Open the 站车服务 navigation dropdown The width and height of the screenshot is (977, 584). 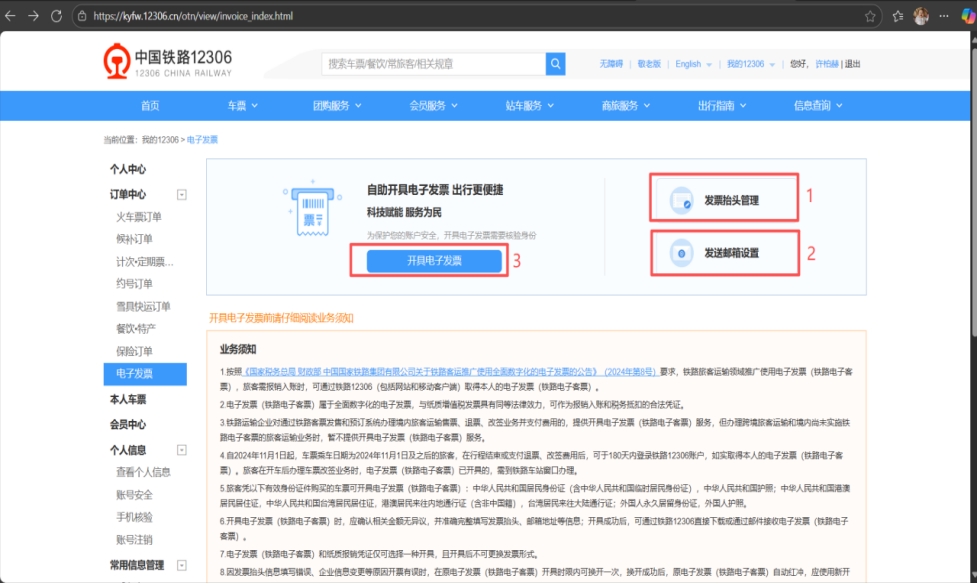[x=530, y=106]
